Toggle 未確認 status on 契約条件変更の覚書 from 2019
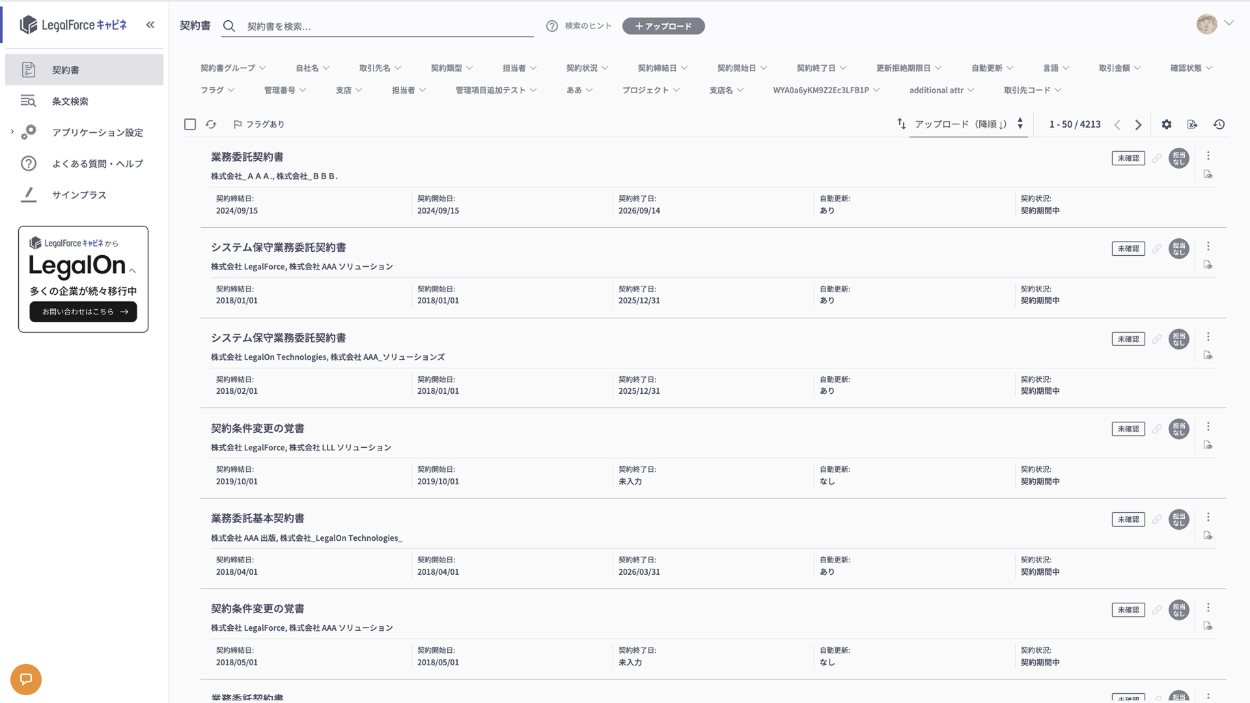This screenshot has height=703, width=1250. [x=1127, y=429]
